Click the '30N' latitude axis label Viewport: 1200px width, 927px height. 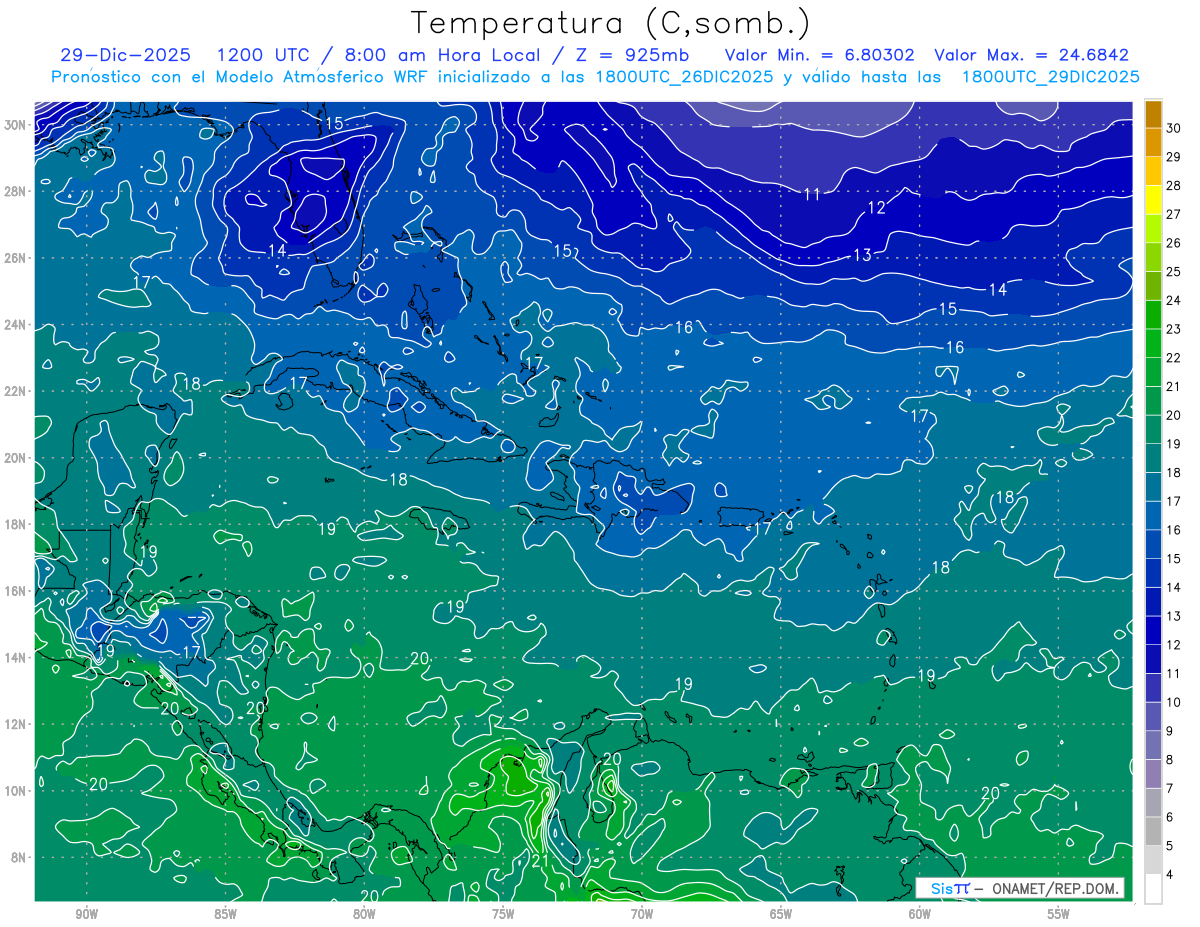click(x=15, y=125)
